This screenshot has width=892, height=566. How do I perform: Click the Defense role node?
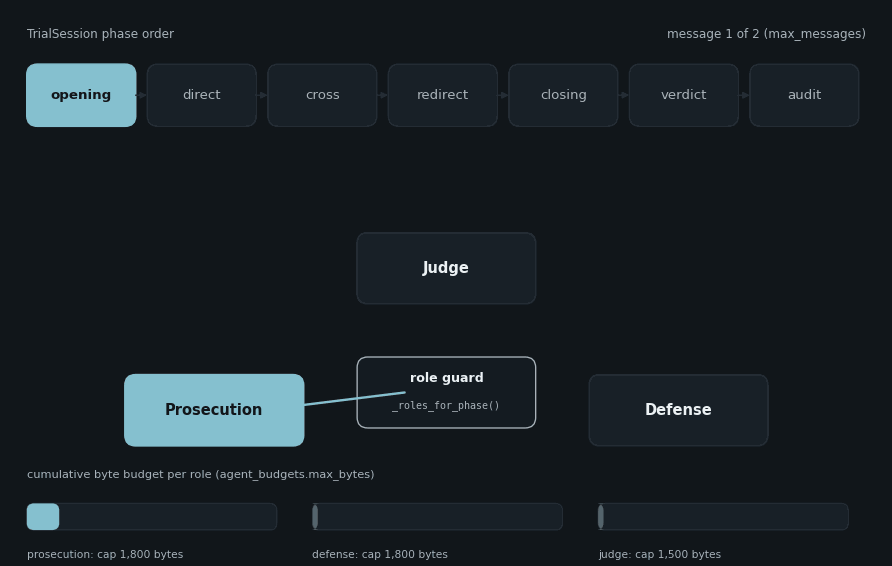point(679,410)
